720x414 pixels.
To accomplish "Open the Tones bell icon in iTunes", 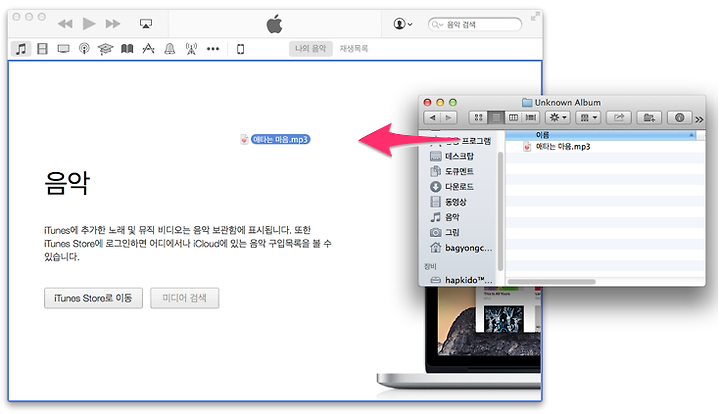I will (169, 49).
